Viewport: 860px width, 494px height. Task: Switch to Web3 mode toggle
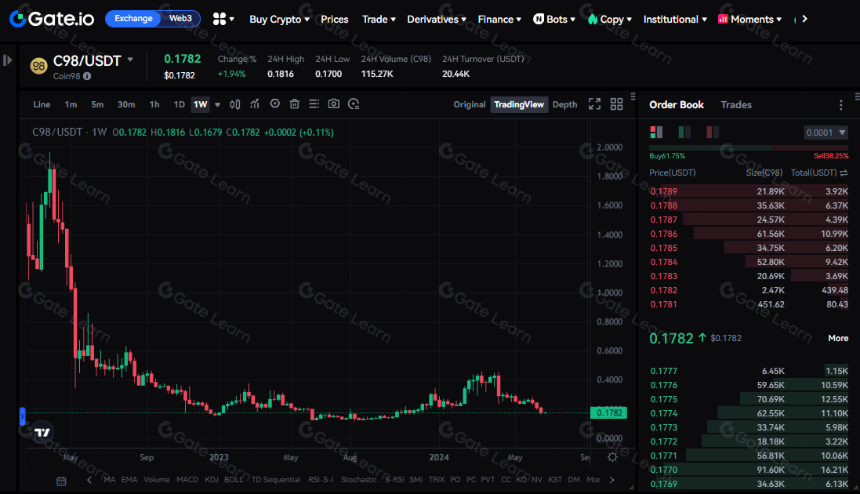click(180, 19)
